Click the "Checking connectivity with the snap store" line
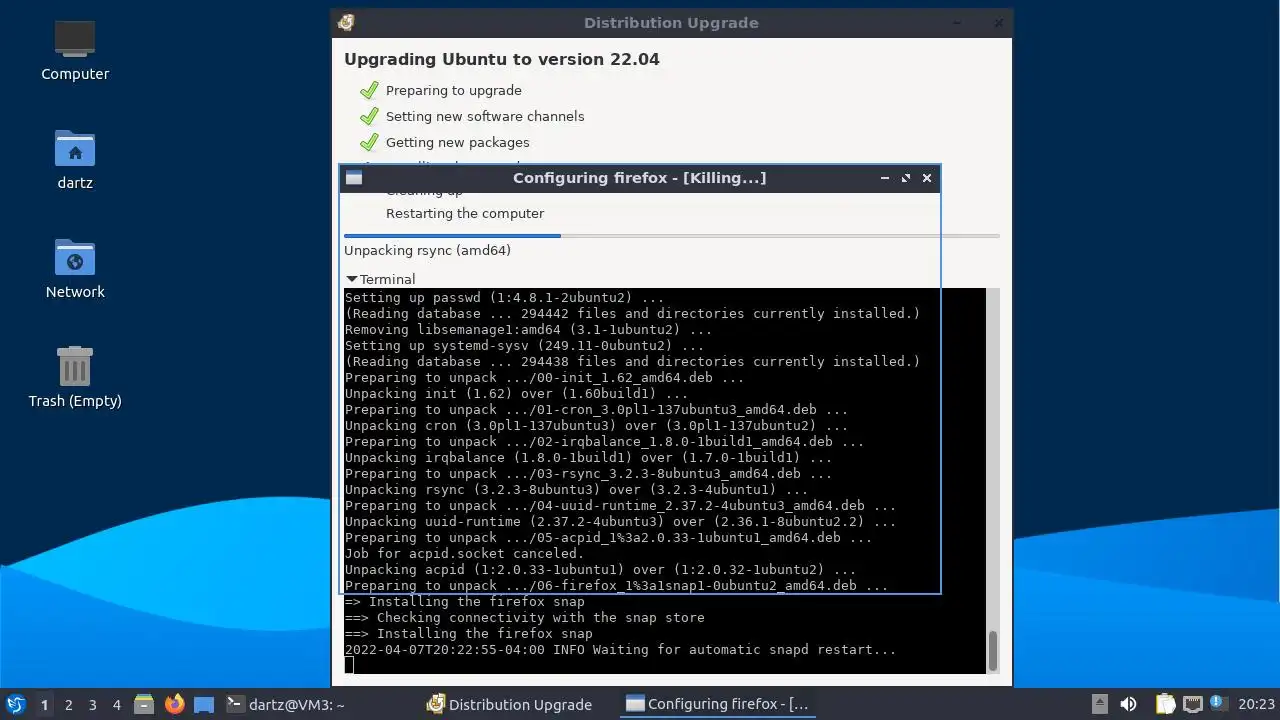Image resolution: width=1280 pixels, height=720 pixels. click(x=524, y=617)
